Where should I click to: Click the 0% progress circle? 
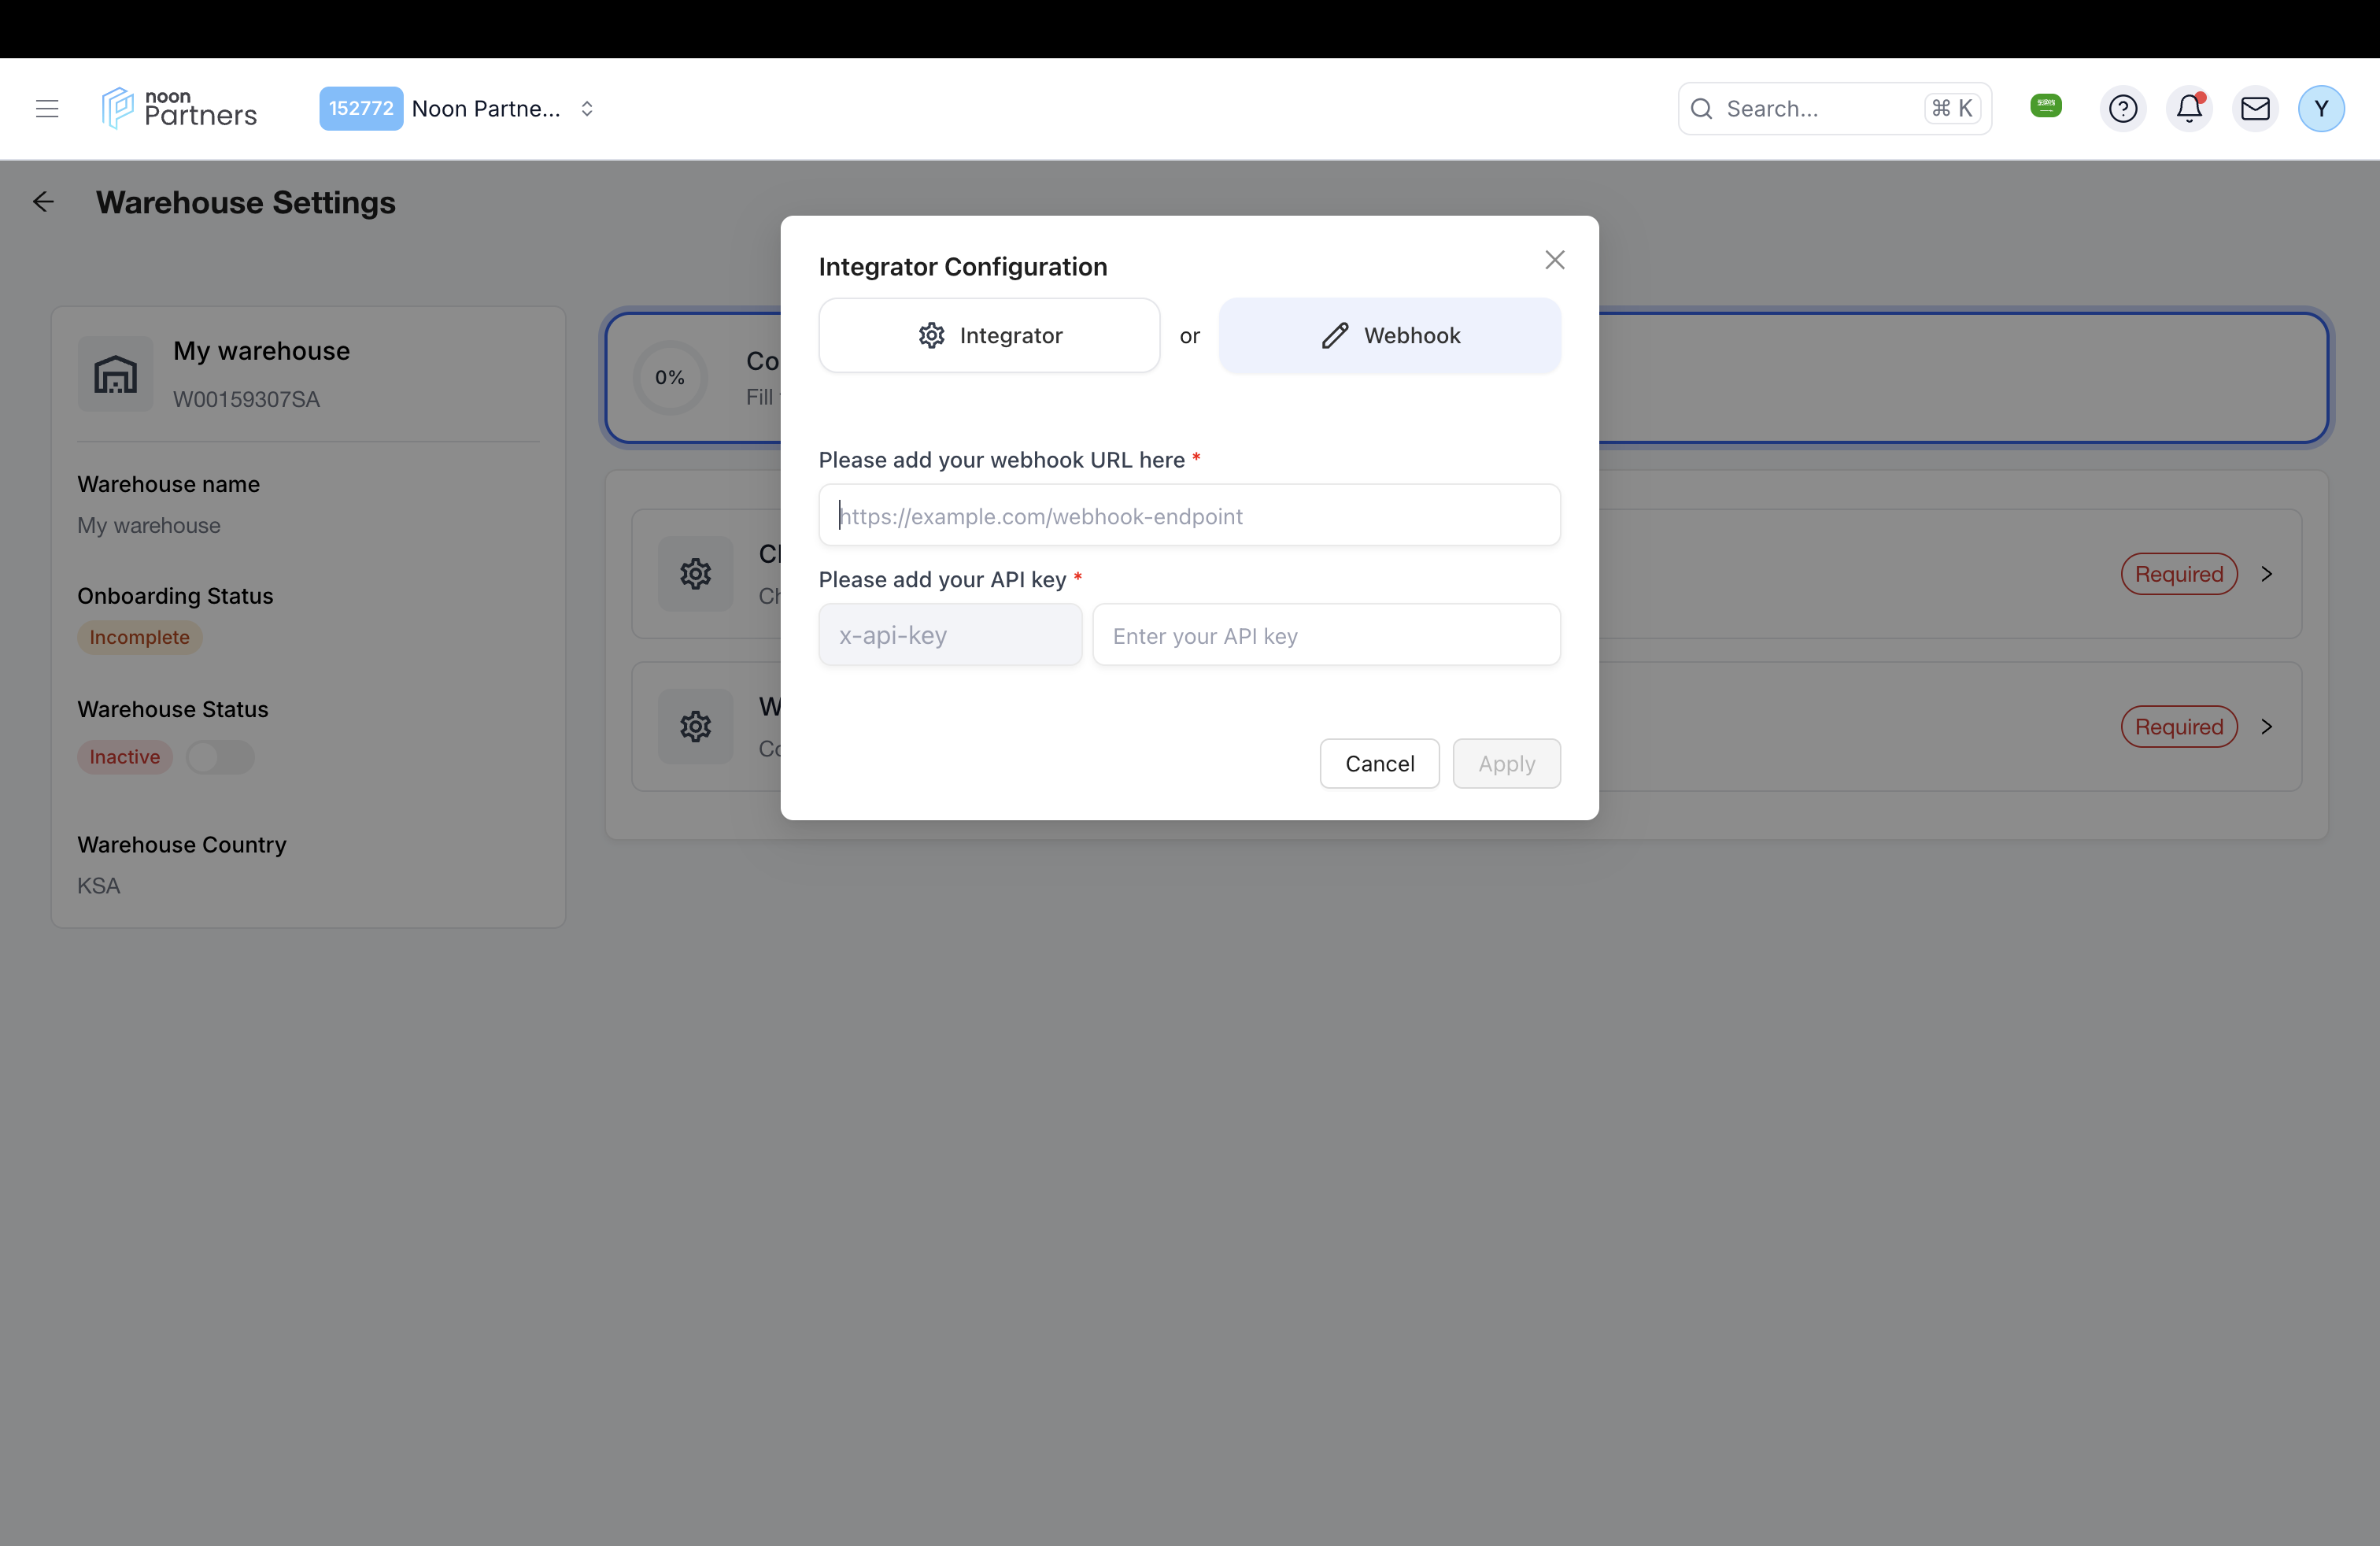coord(670,377)
